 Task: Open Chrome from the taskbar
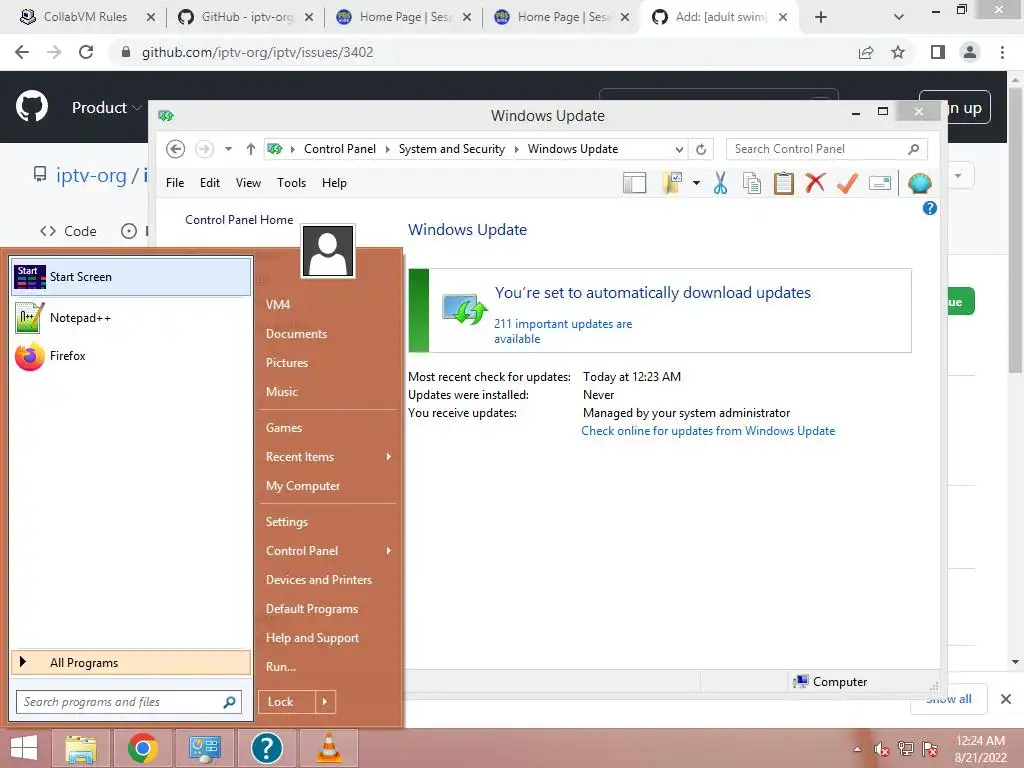pyautogui.click(x=142, y=748)
